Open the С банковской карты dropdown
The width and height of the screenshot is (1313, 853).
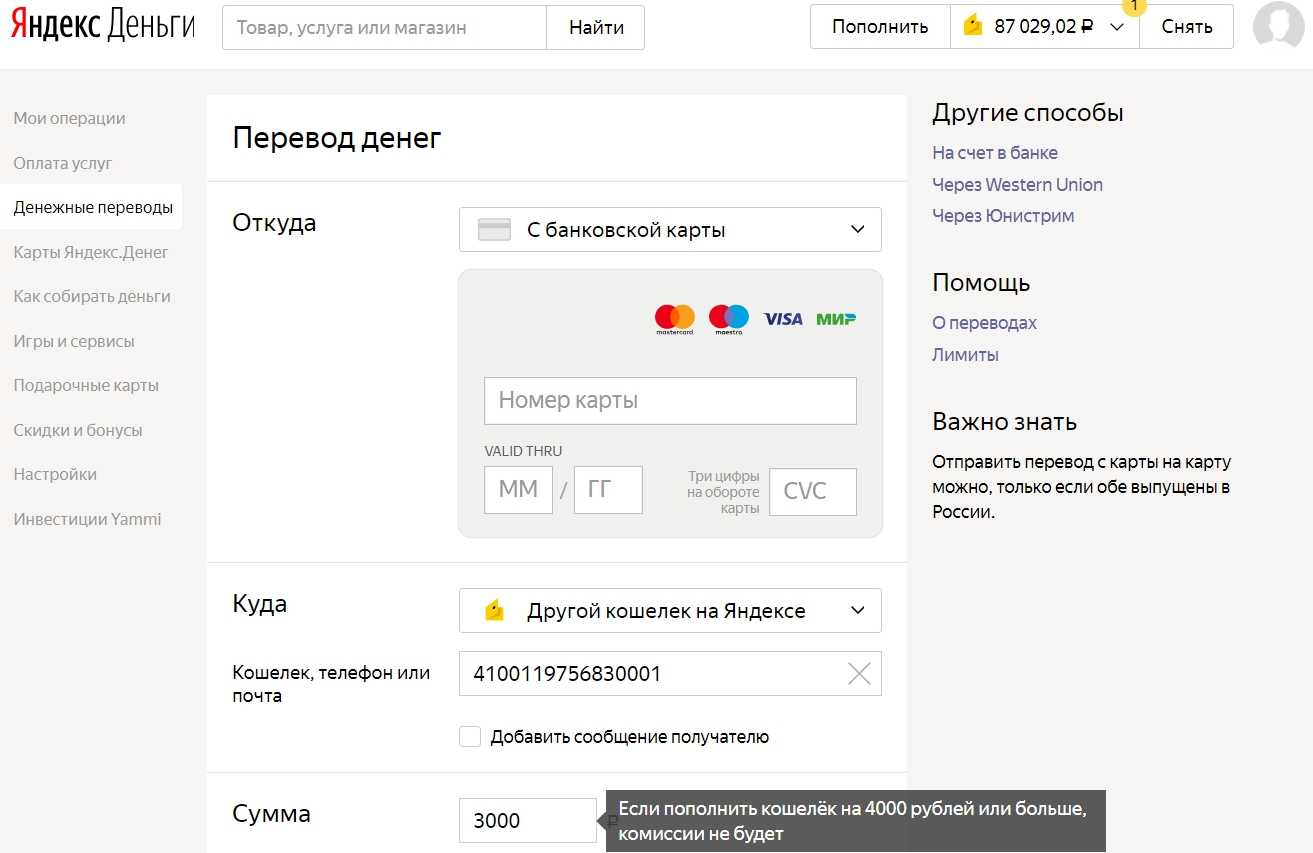click(670, 230)
